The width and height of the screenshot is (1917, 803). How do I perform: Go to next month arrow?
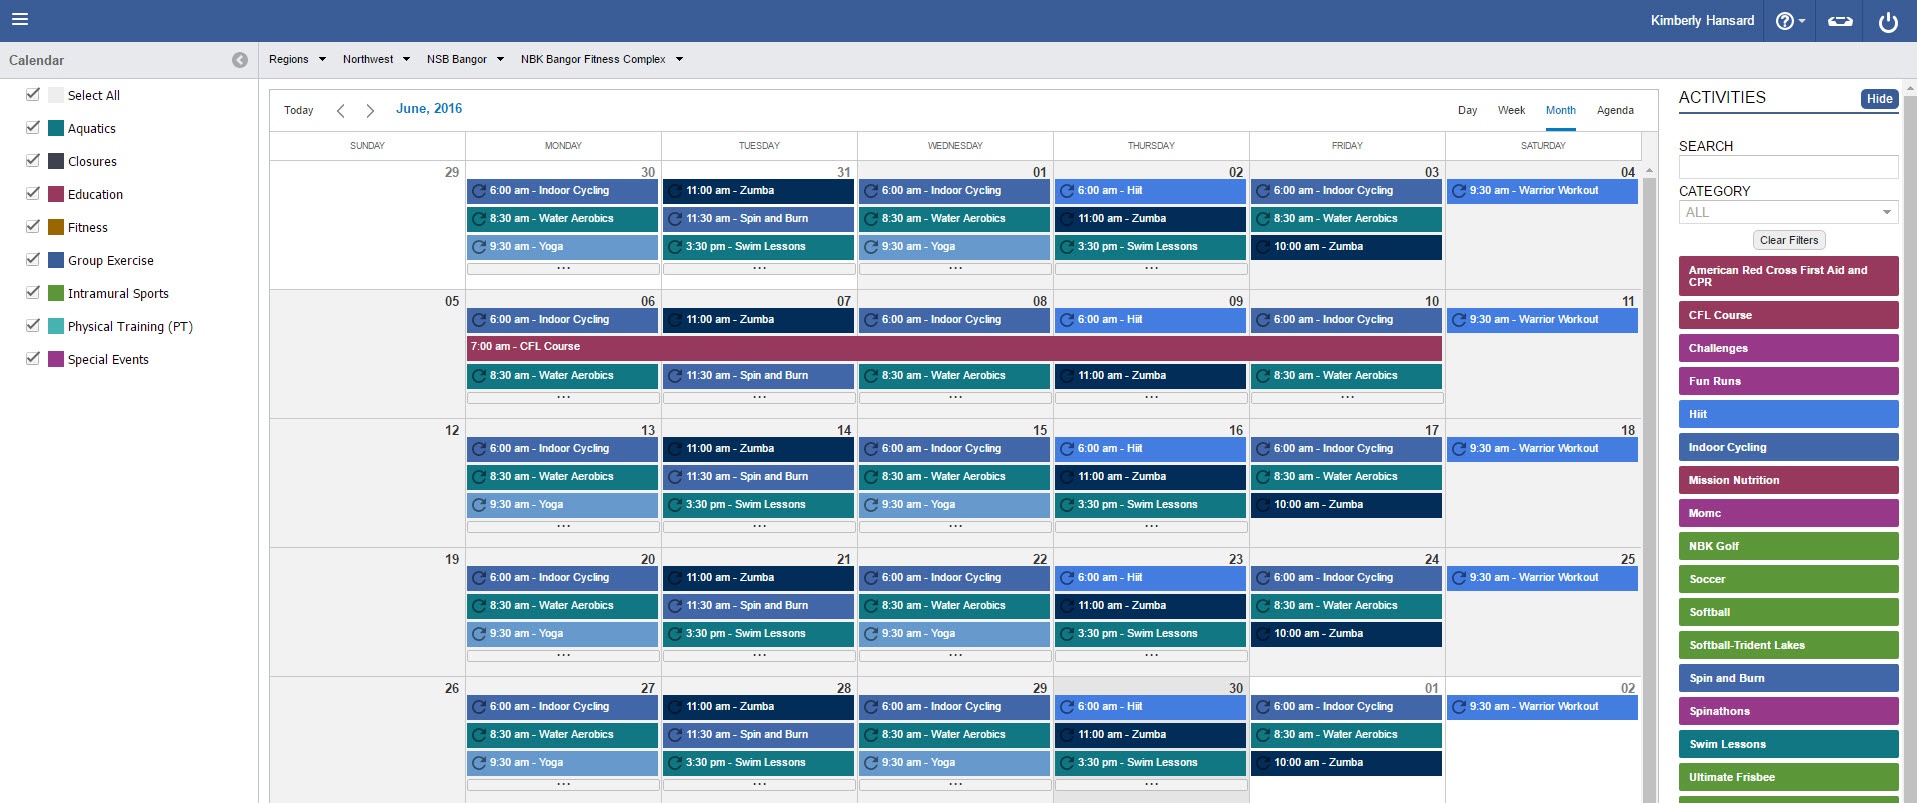[x=370, y=111]
